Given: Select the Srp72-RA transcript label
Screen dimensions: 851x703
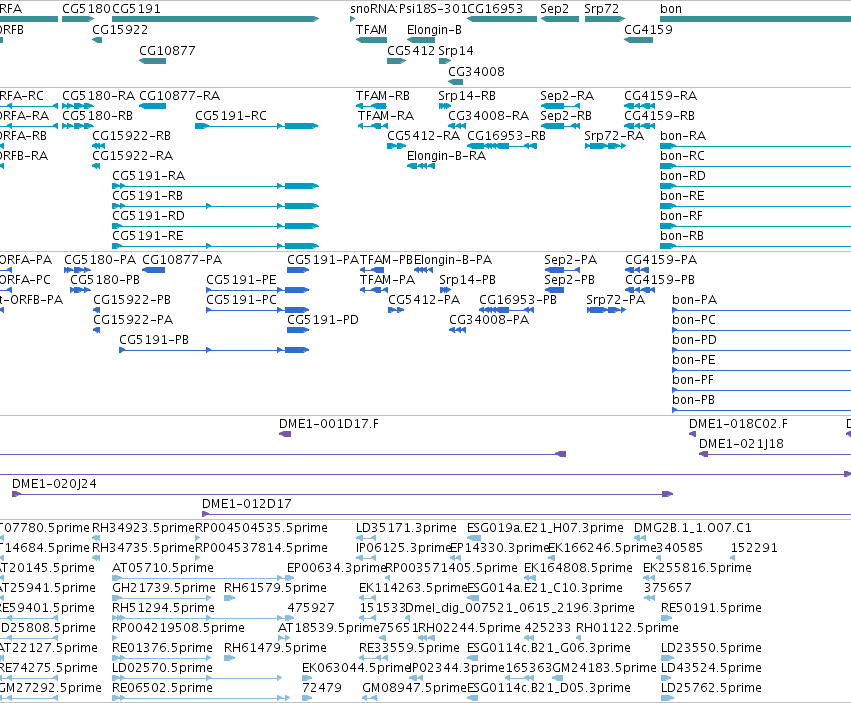Looking at the screenshot, I should [614, 136].
